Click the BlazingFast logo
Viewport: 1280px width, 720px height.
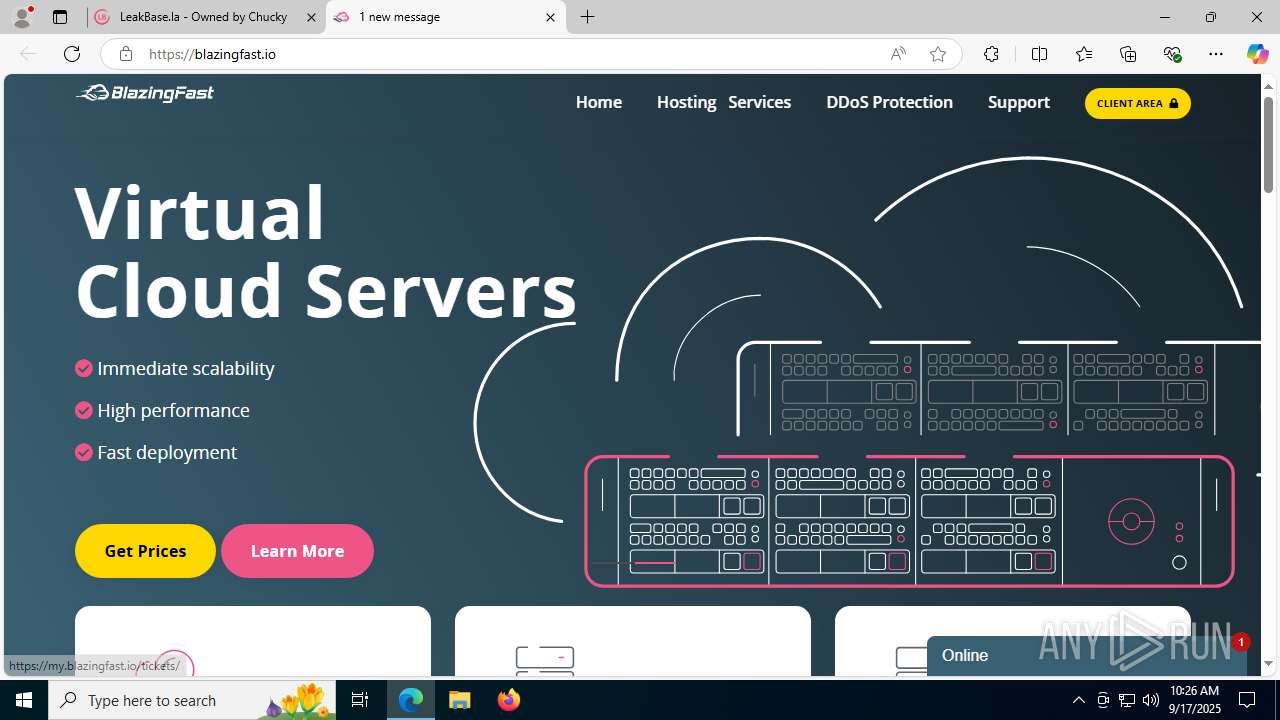(x=145, y=93)
